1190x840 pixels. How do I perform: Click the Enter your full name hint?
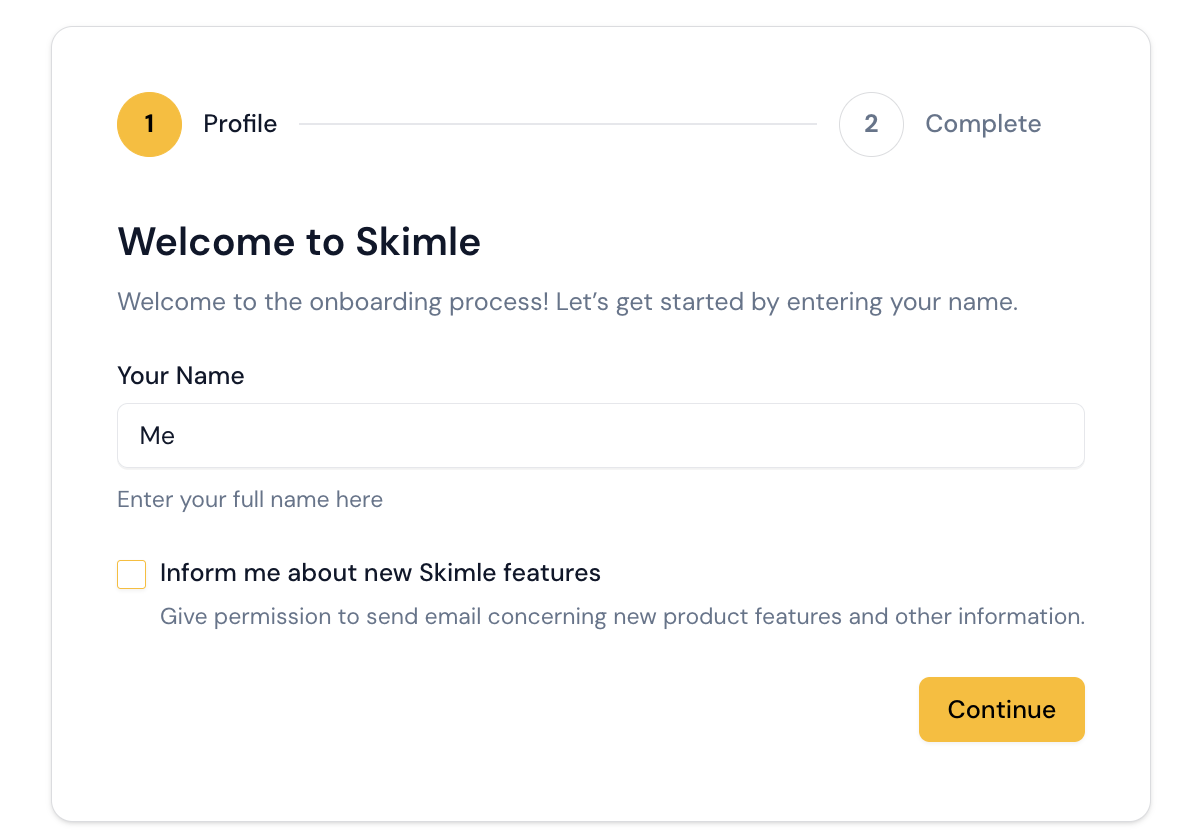[250, 499]
